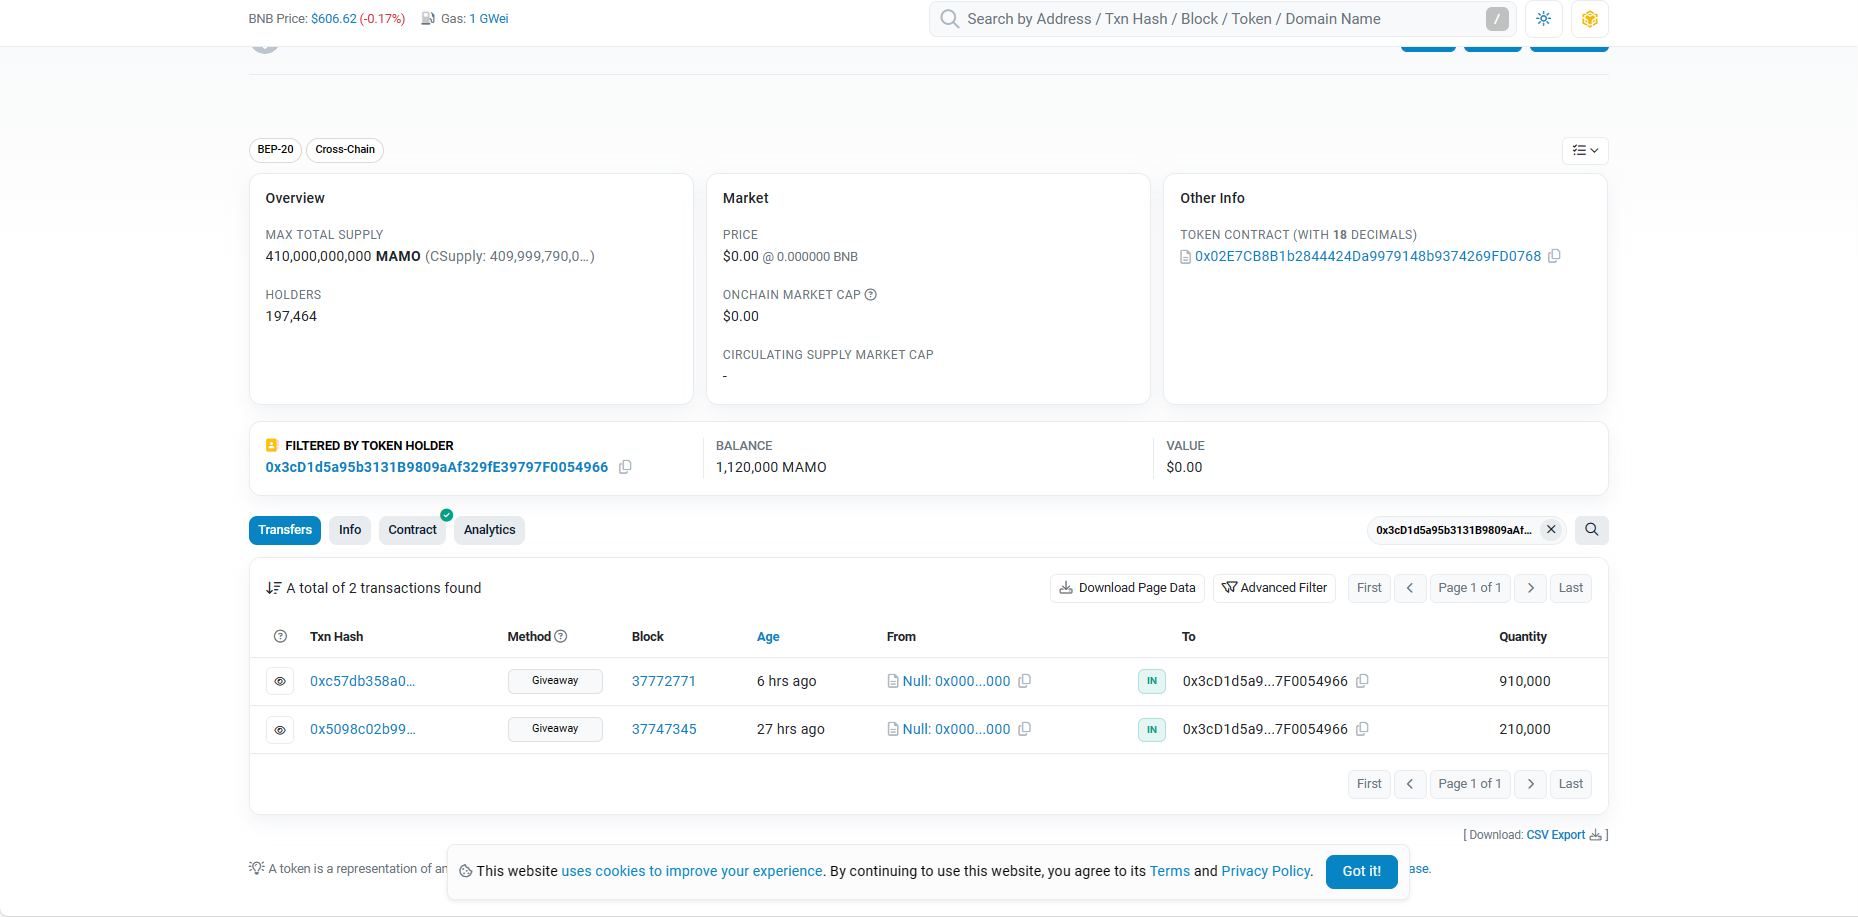Screen dimensions: 1858x917
Task: Show Method column help tooltip
Action: [561, 637]
